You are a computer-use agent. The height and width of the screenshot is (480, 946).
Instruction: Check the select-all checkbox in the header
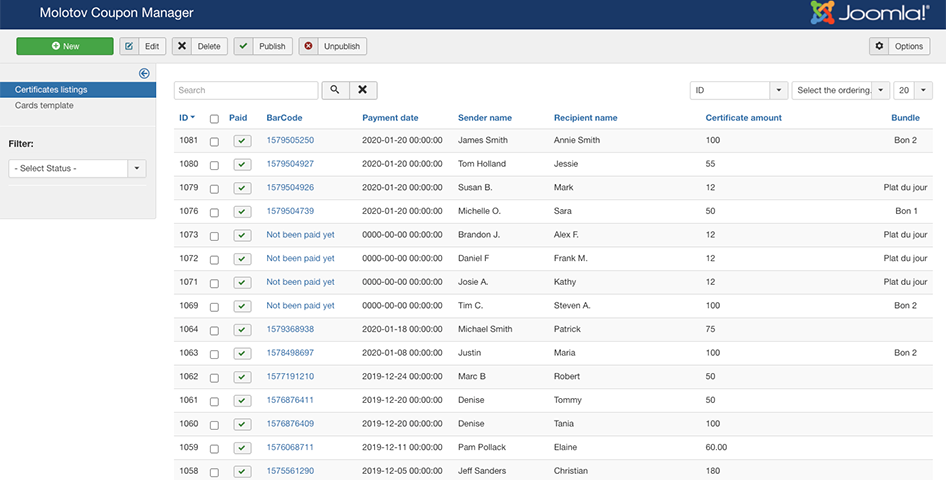(214, 118)
